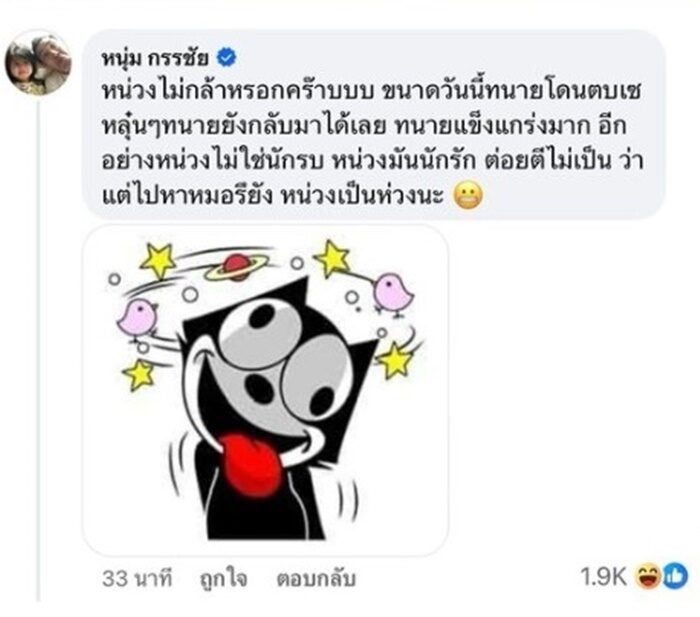
Task: Like the comment with ถูกใจ
Action: coord(223,579)
